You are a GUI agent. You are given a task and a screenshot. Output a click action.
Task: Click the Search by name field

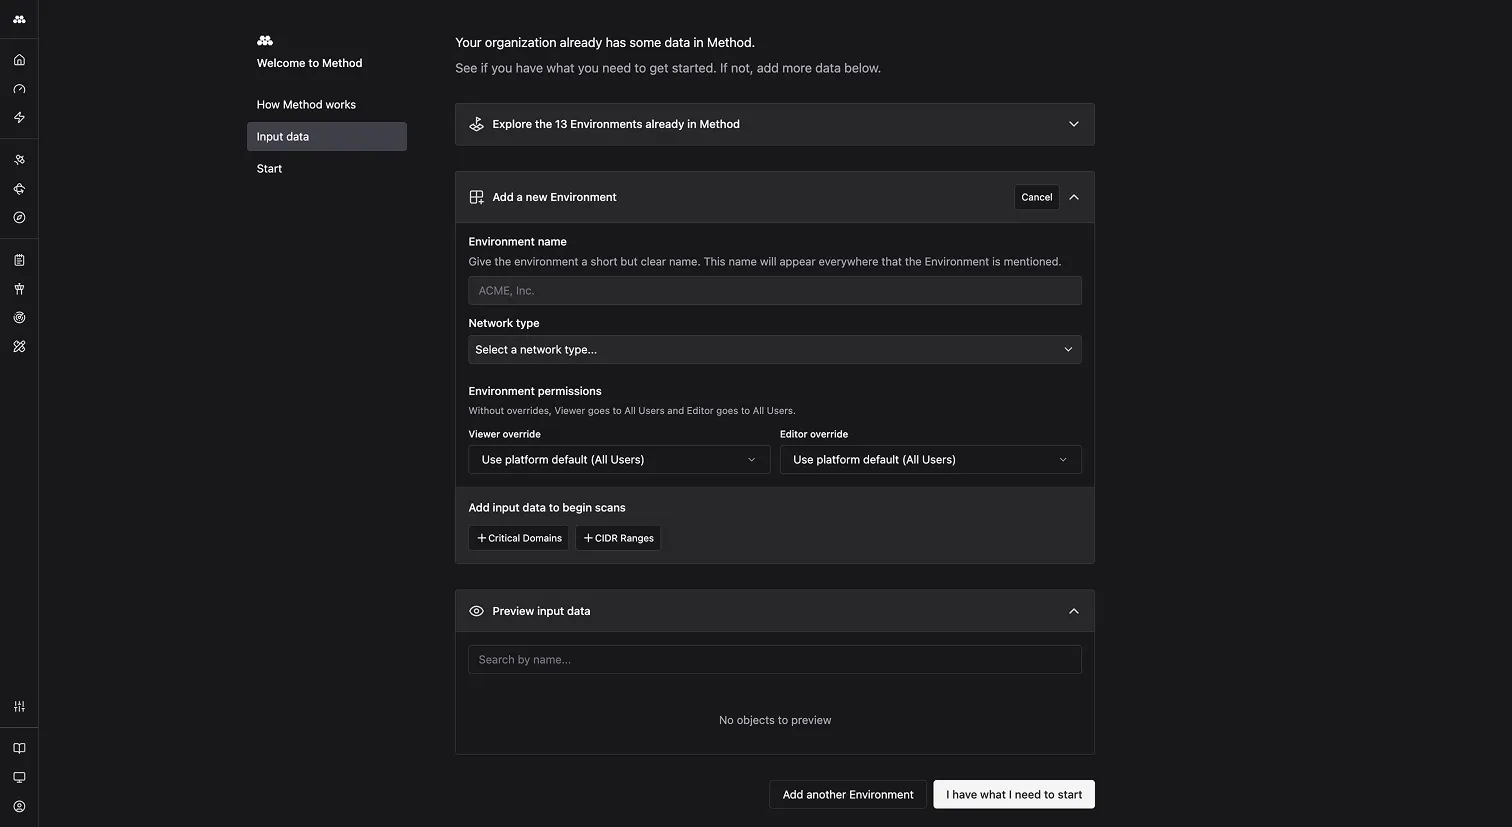point(775,660)
